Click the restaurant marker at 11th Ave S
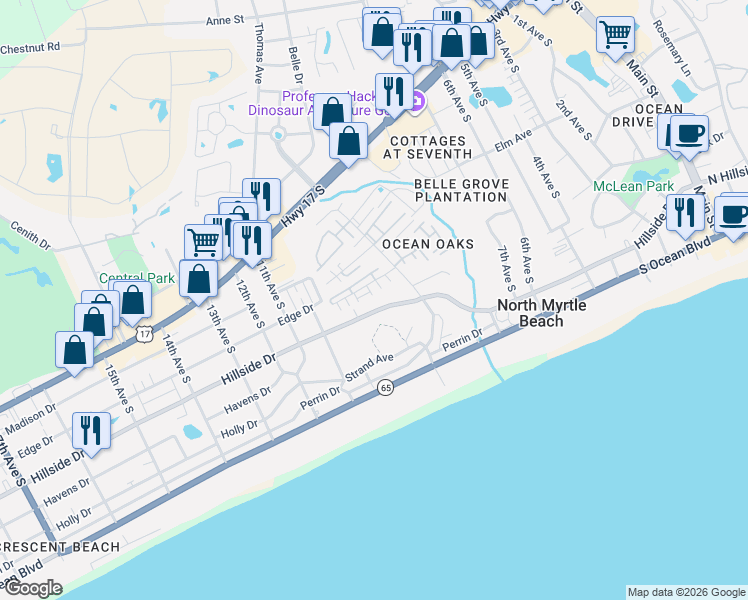 point(252,244)
